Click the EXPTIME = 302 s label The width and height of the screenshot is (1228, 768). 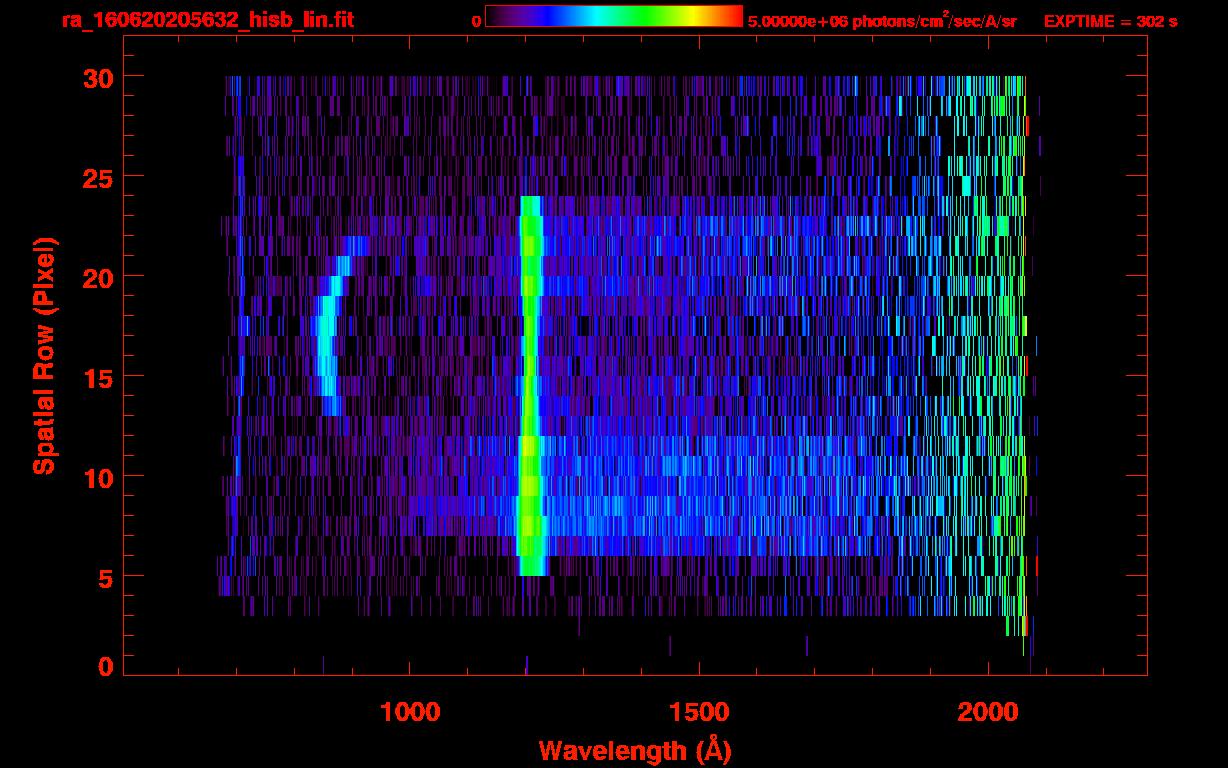click(x=1110, y=21)
